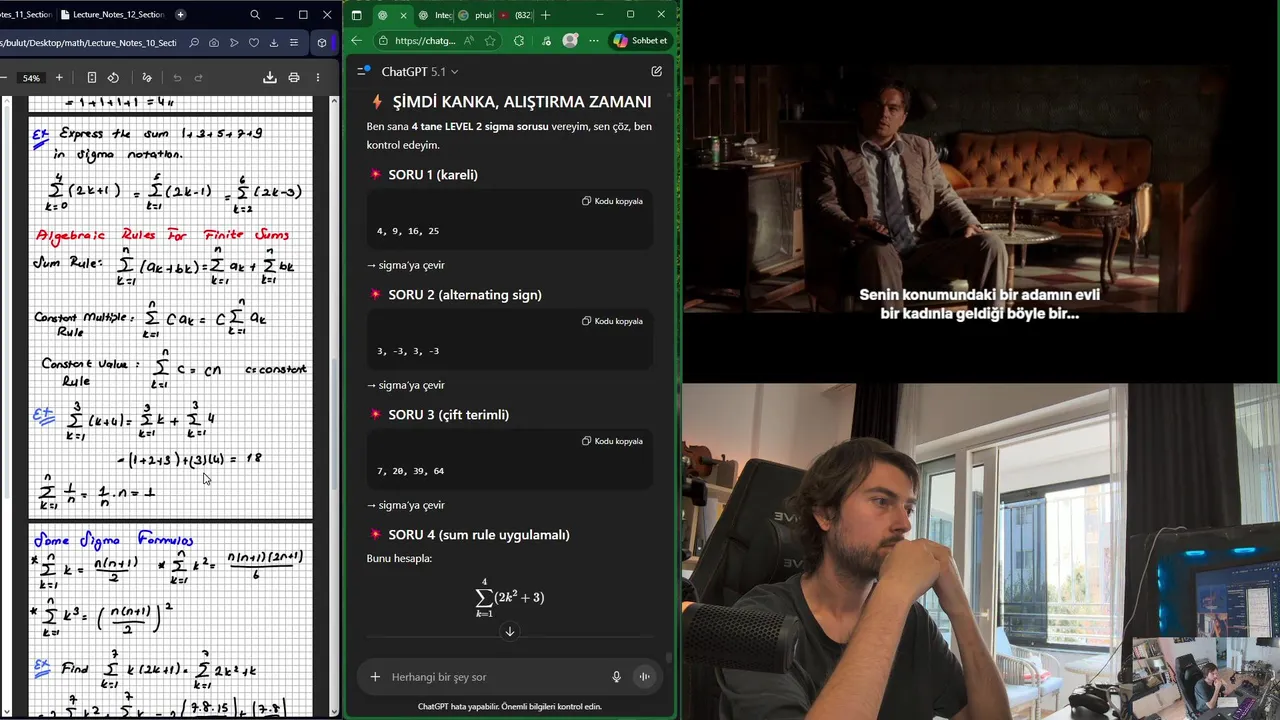The width and height of the screenshot is (1280, 720).
Task: Start ChatGPT voice mode
Action: click(x=644, y=677)
